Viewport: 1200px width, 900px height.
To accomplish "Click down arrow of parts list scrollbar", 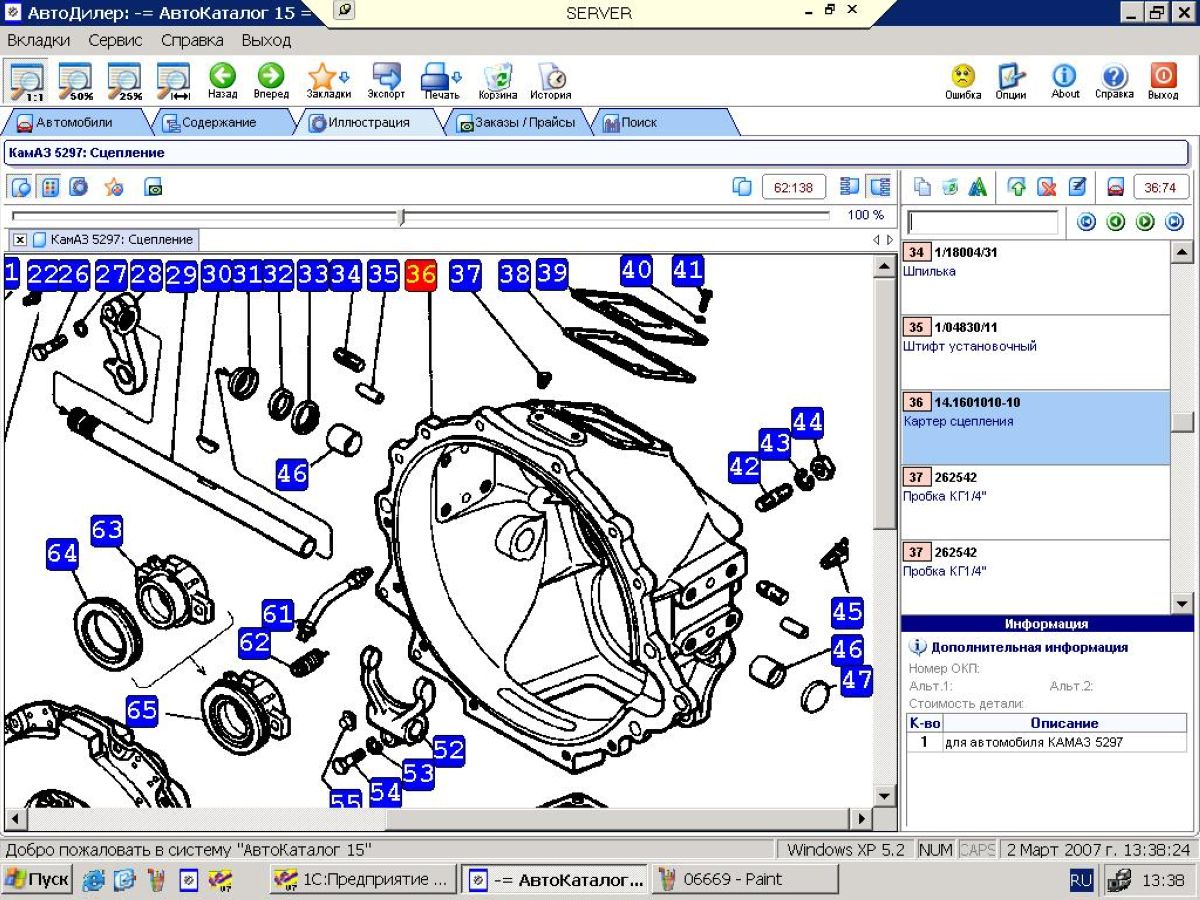I will 1182,603.
